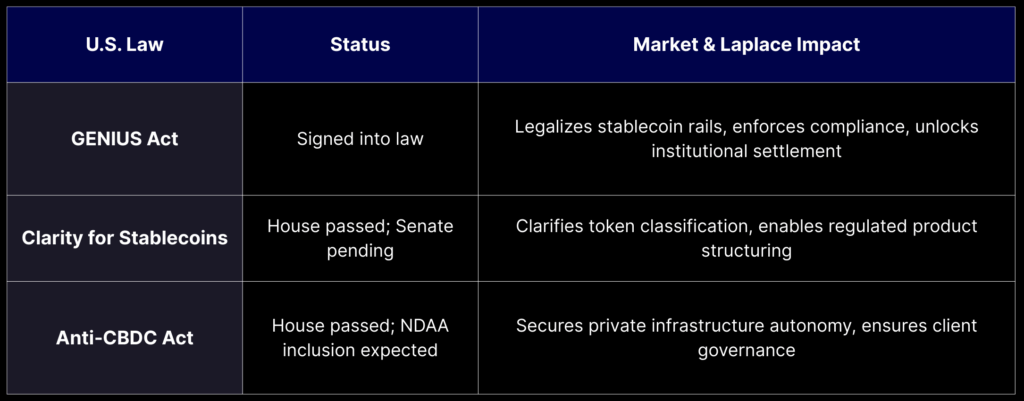The height and width of the screenshot is (401, 1024).
Task: Click the U.S. Law column header
Action: [x=125, y=44]
